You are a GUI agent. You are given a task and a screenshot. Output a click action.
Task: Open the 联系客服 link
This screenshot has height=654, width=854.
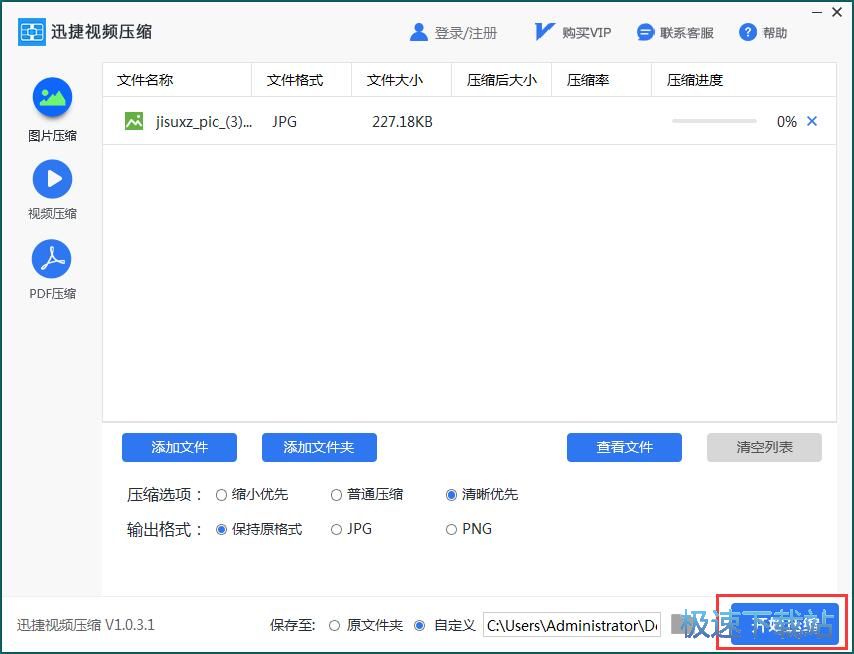(x=687, y=33)
